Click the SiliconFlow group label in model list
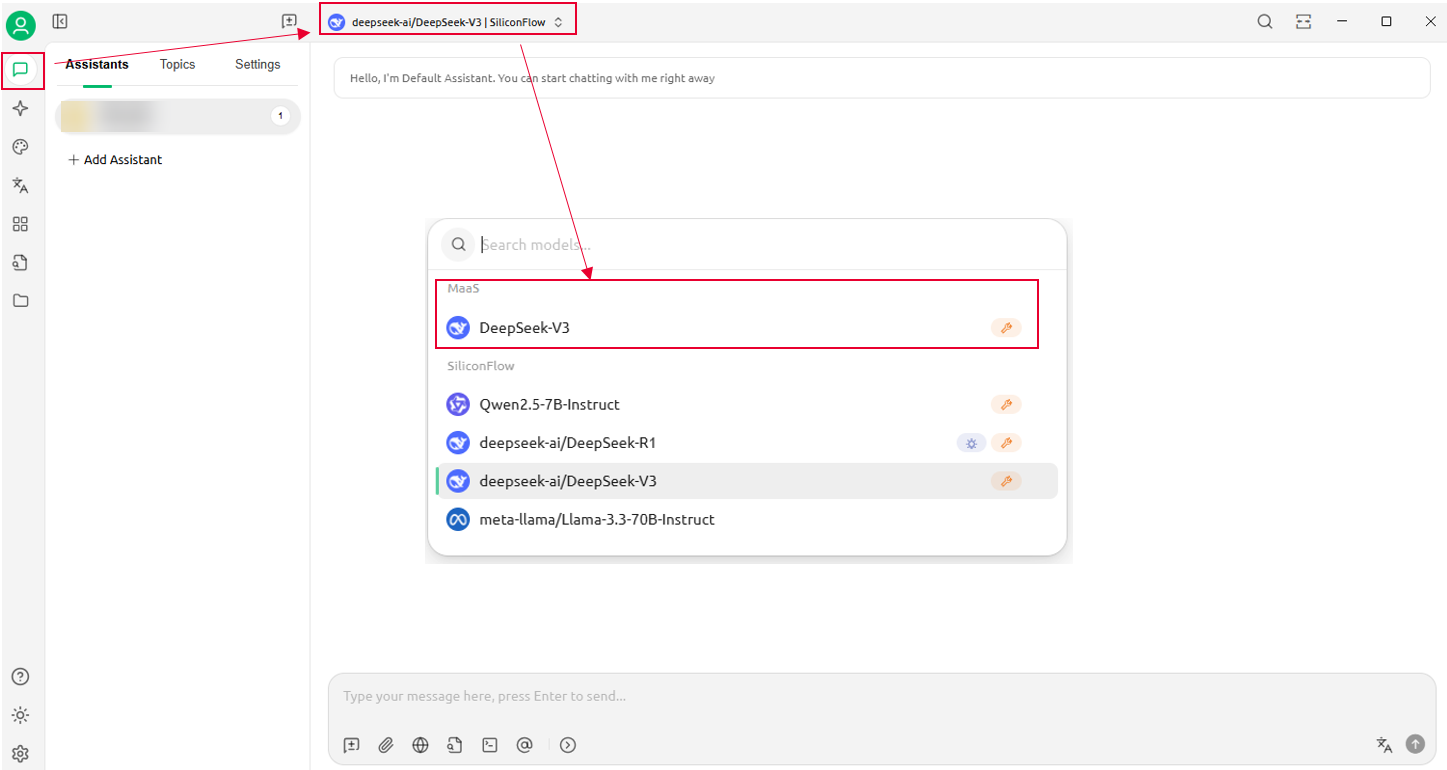Screen dimensions: 1447x770 click(x=481, y=366)
